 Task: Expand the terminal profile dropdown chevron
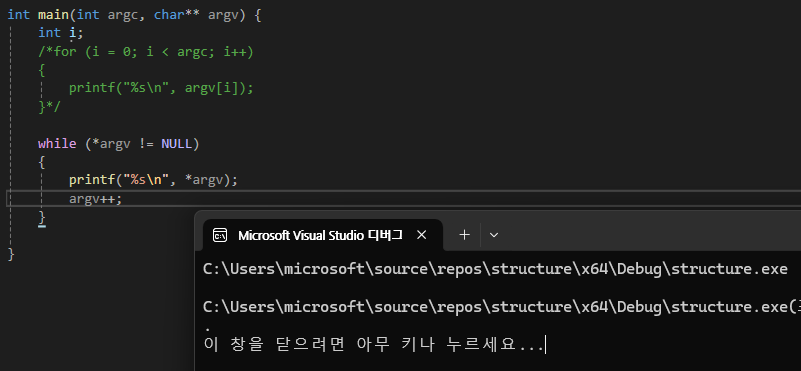click(493, 235)
